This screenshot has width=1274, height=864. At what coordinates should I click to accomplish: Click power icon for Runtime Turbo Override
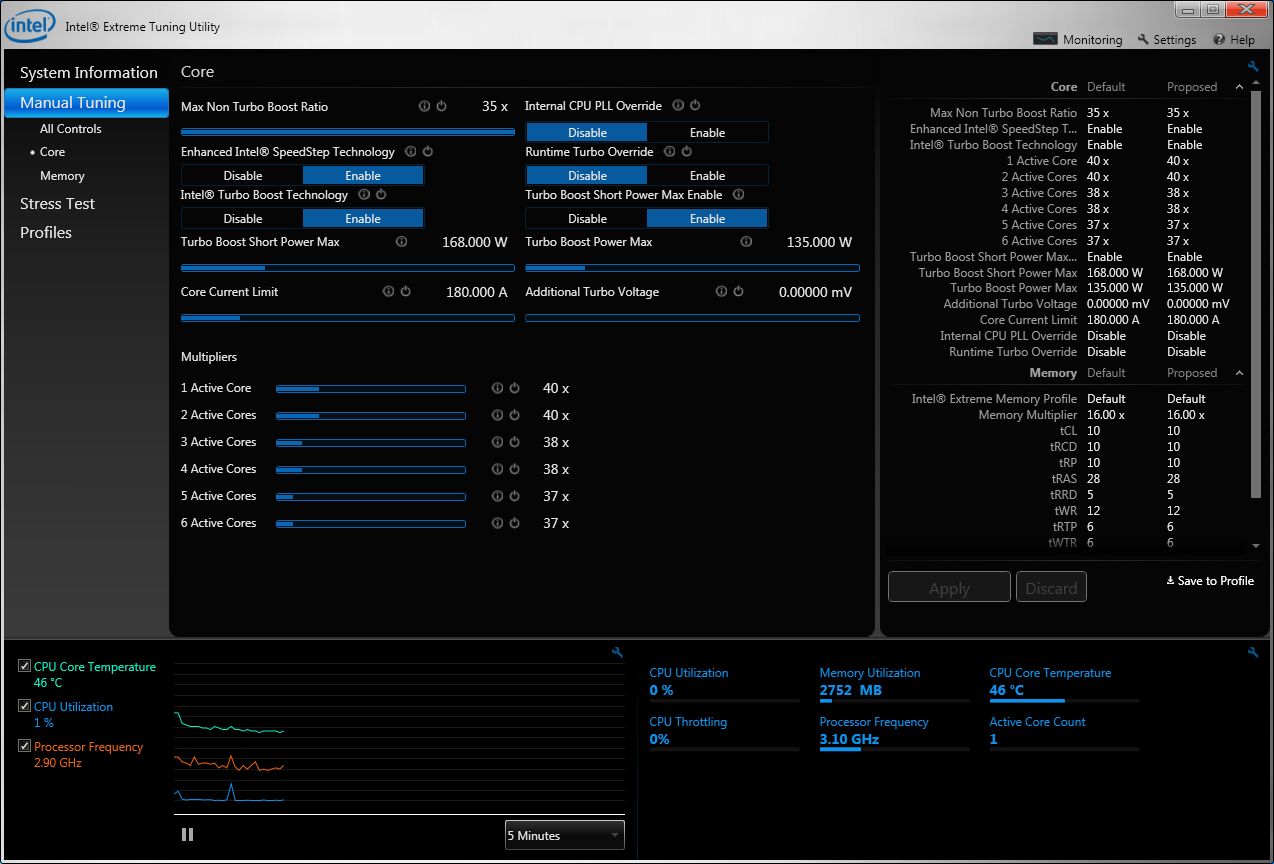click(x=687, y=152)
